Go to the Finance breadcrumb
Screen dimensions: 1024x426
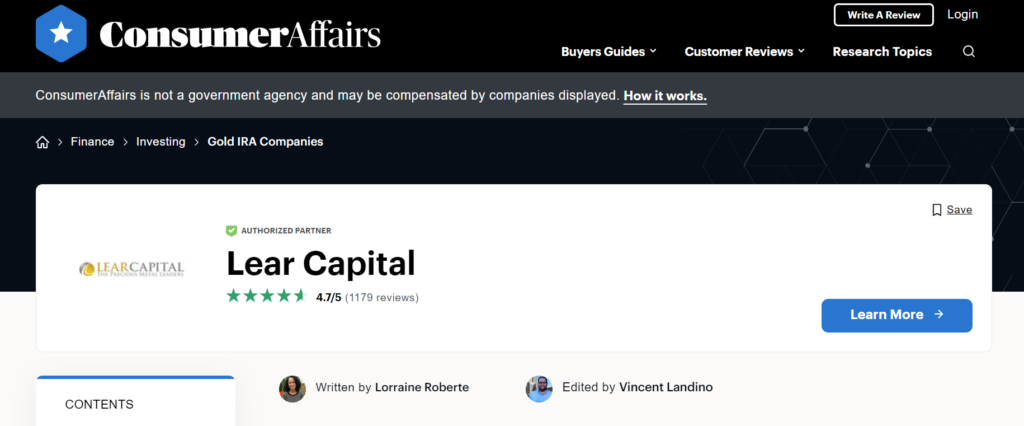[x=92, y=142]
